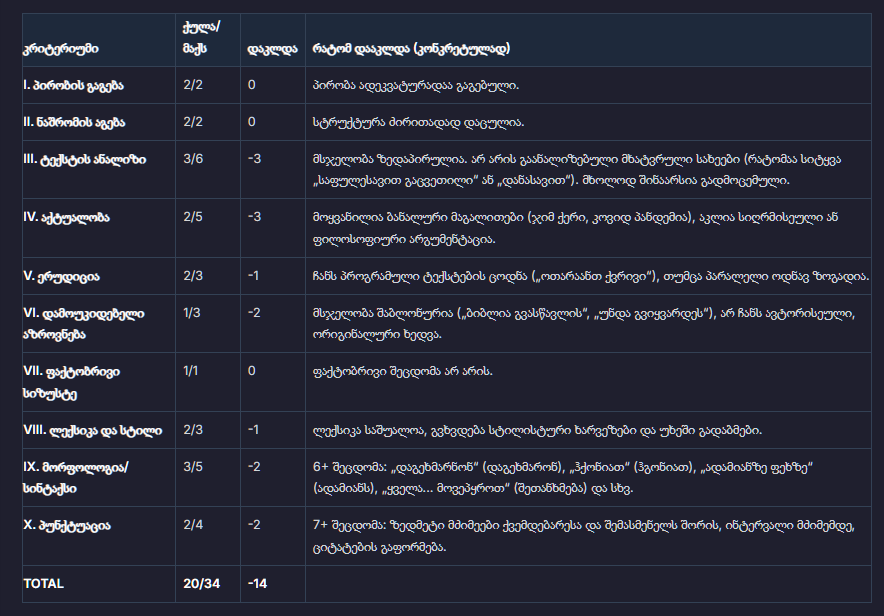Click the 3/6 score in row III

[x=194, y=159]
